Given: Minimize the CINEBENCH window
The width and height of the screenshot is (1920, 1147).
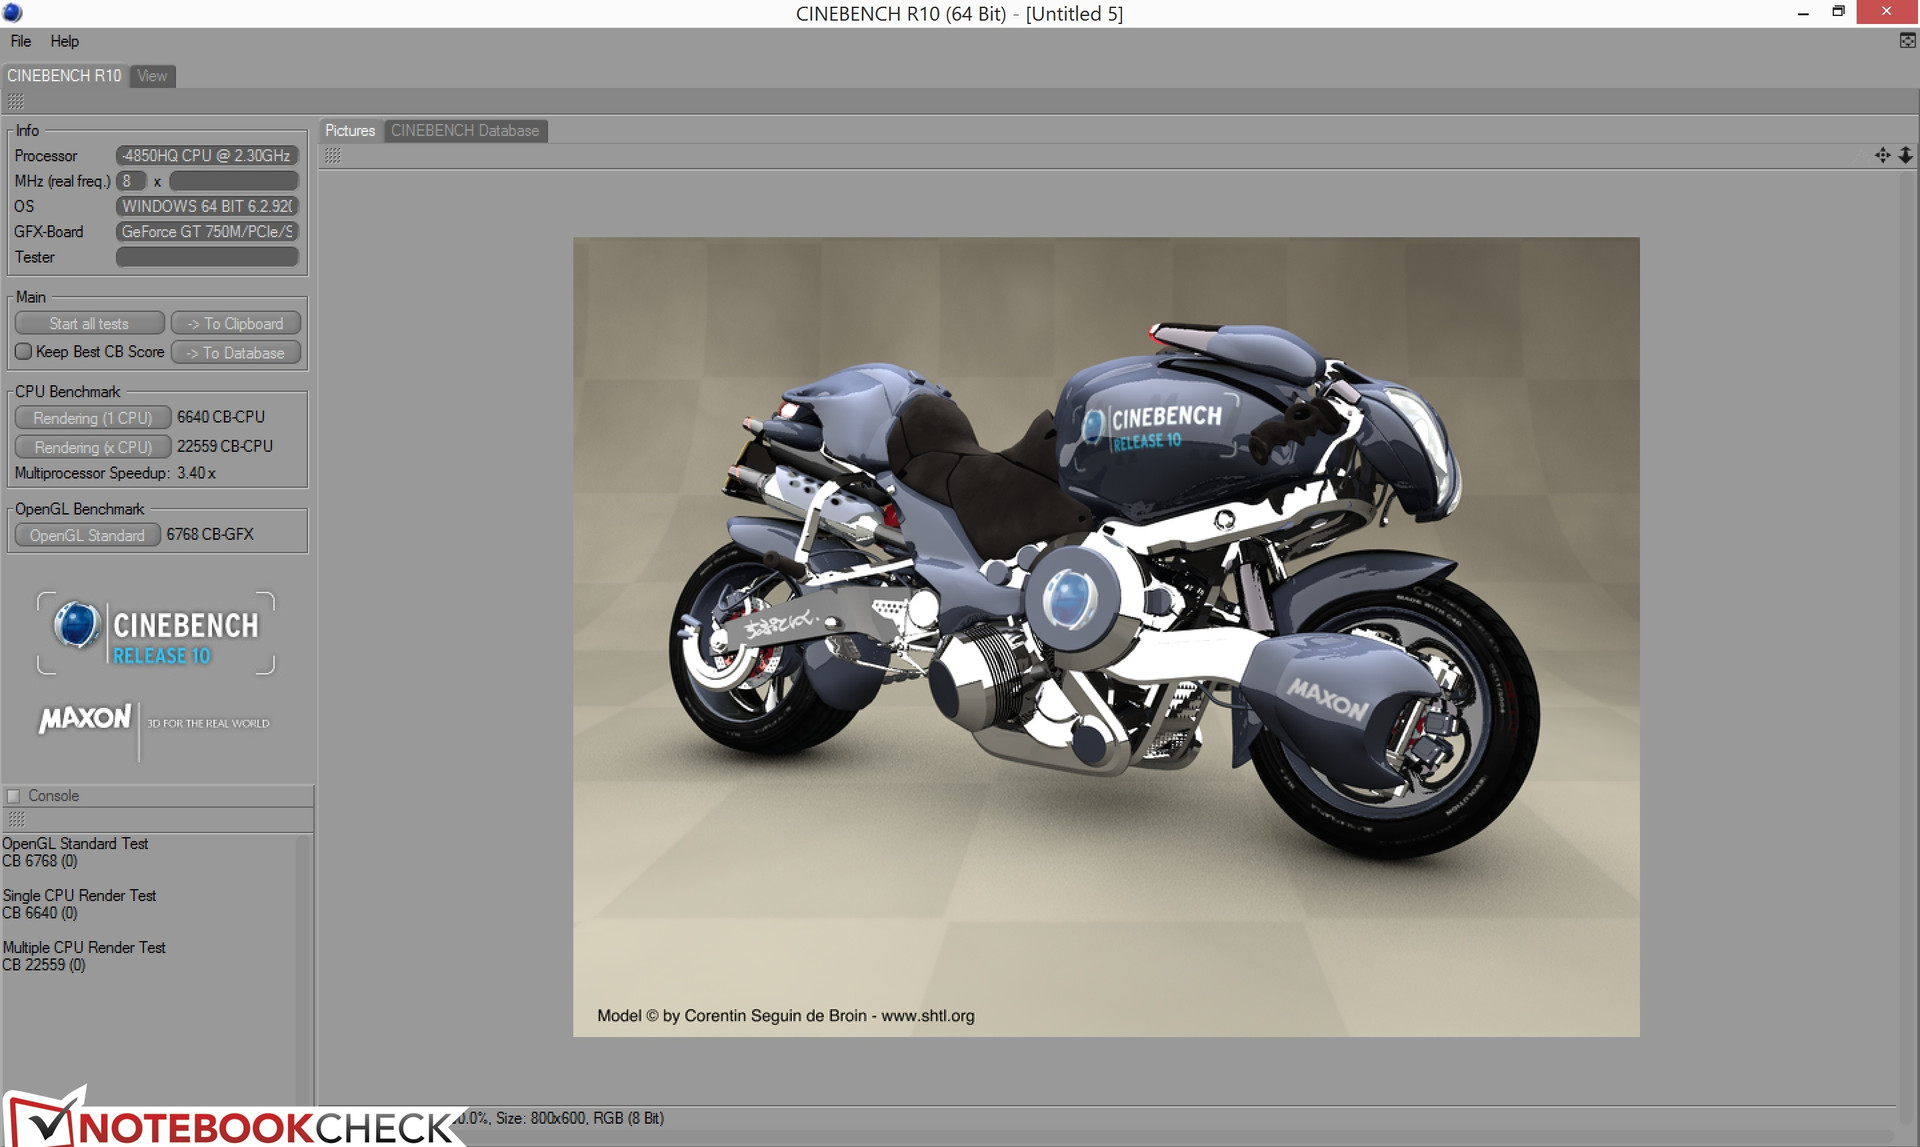Looking at the screenshot, I should click(1803, 12).
